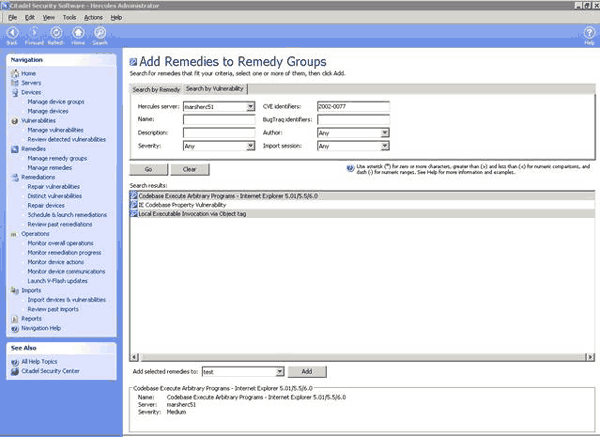Click the Back toolbar icon
Image resolution: width=600 pixels, height=437 pixels.
coord(12,32)
